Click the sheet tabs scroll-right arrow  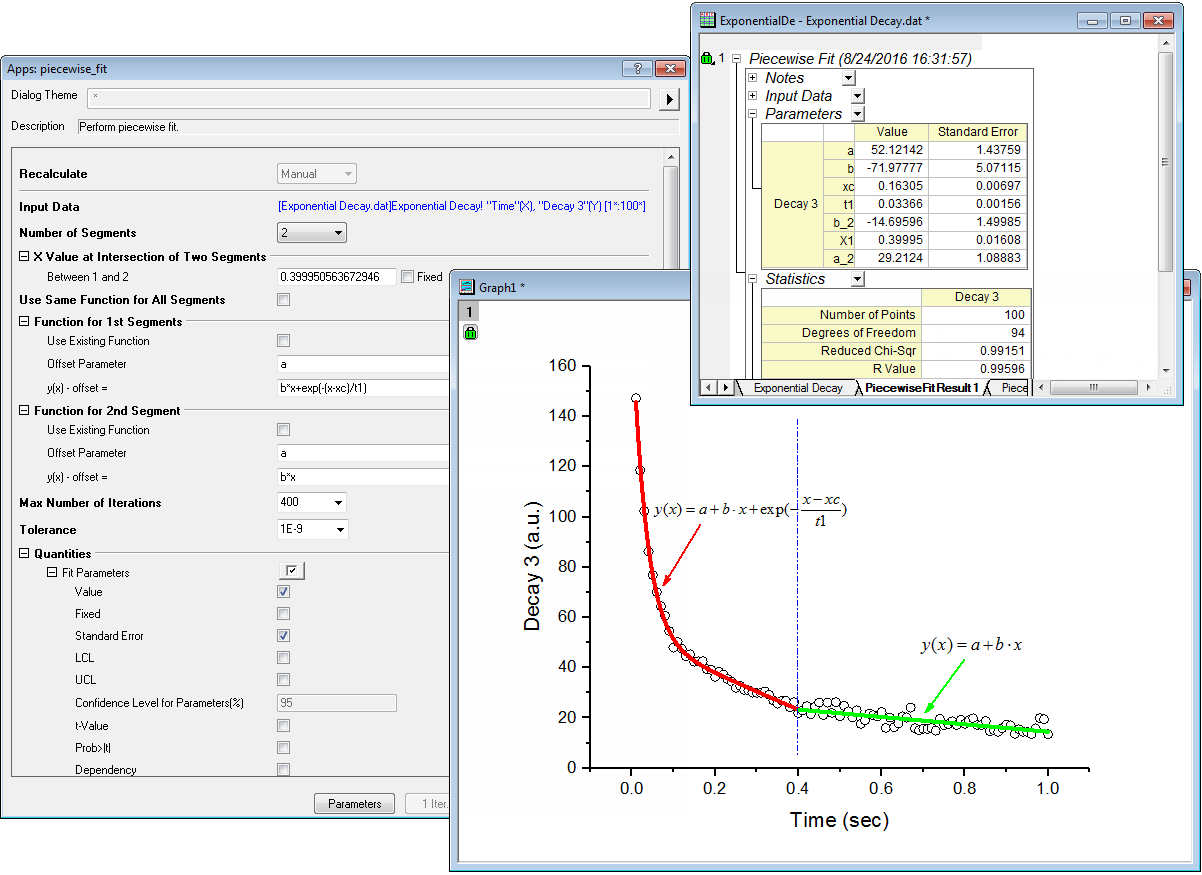tap(724, 388)
